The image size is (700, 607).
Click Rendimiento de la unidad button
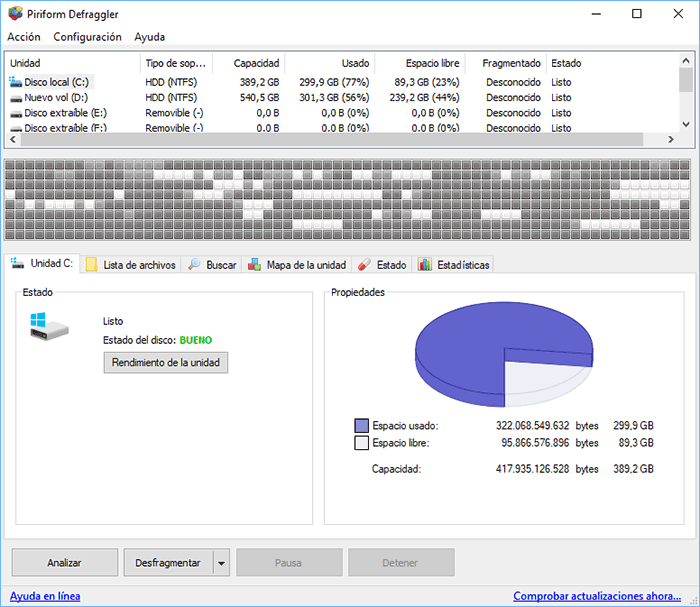click(166, 362)
